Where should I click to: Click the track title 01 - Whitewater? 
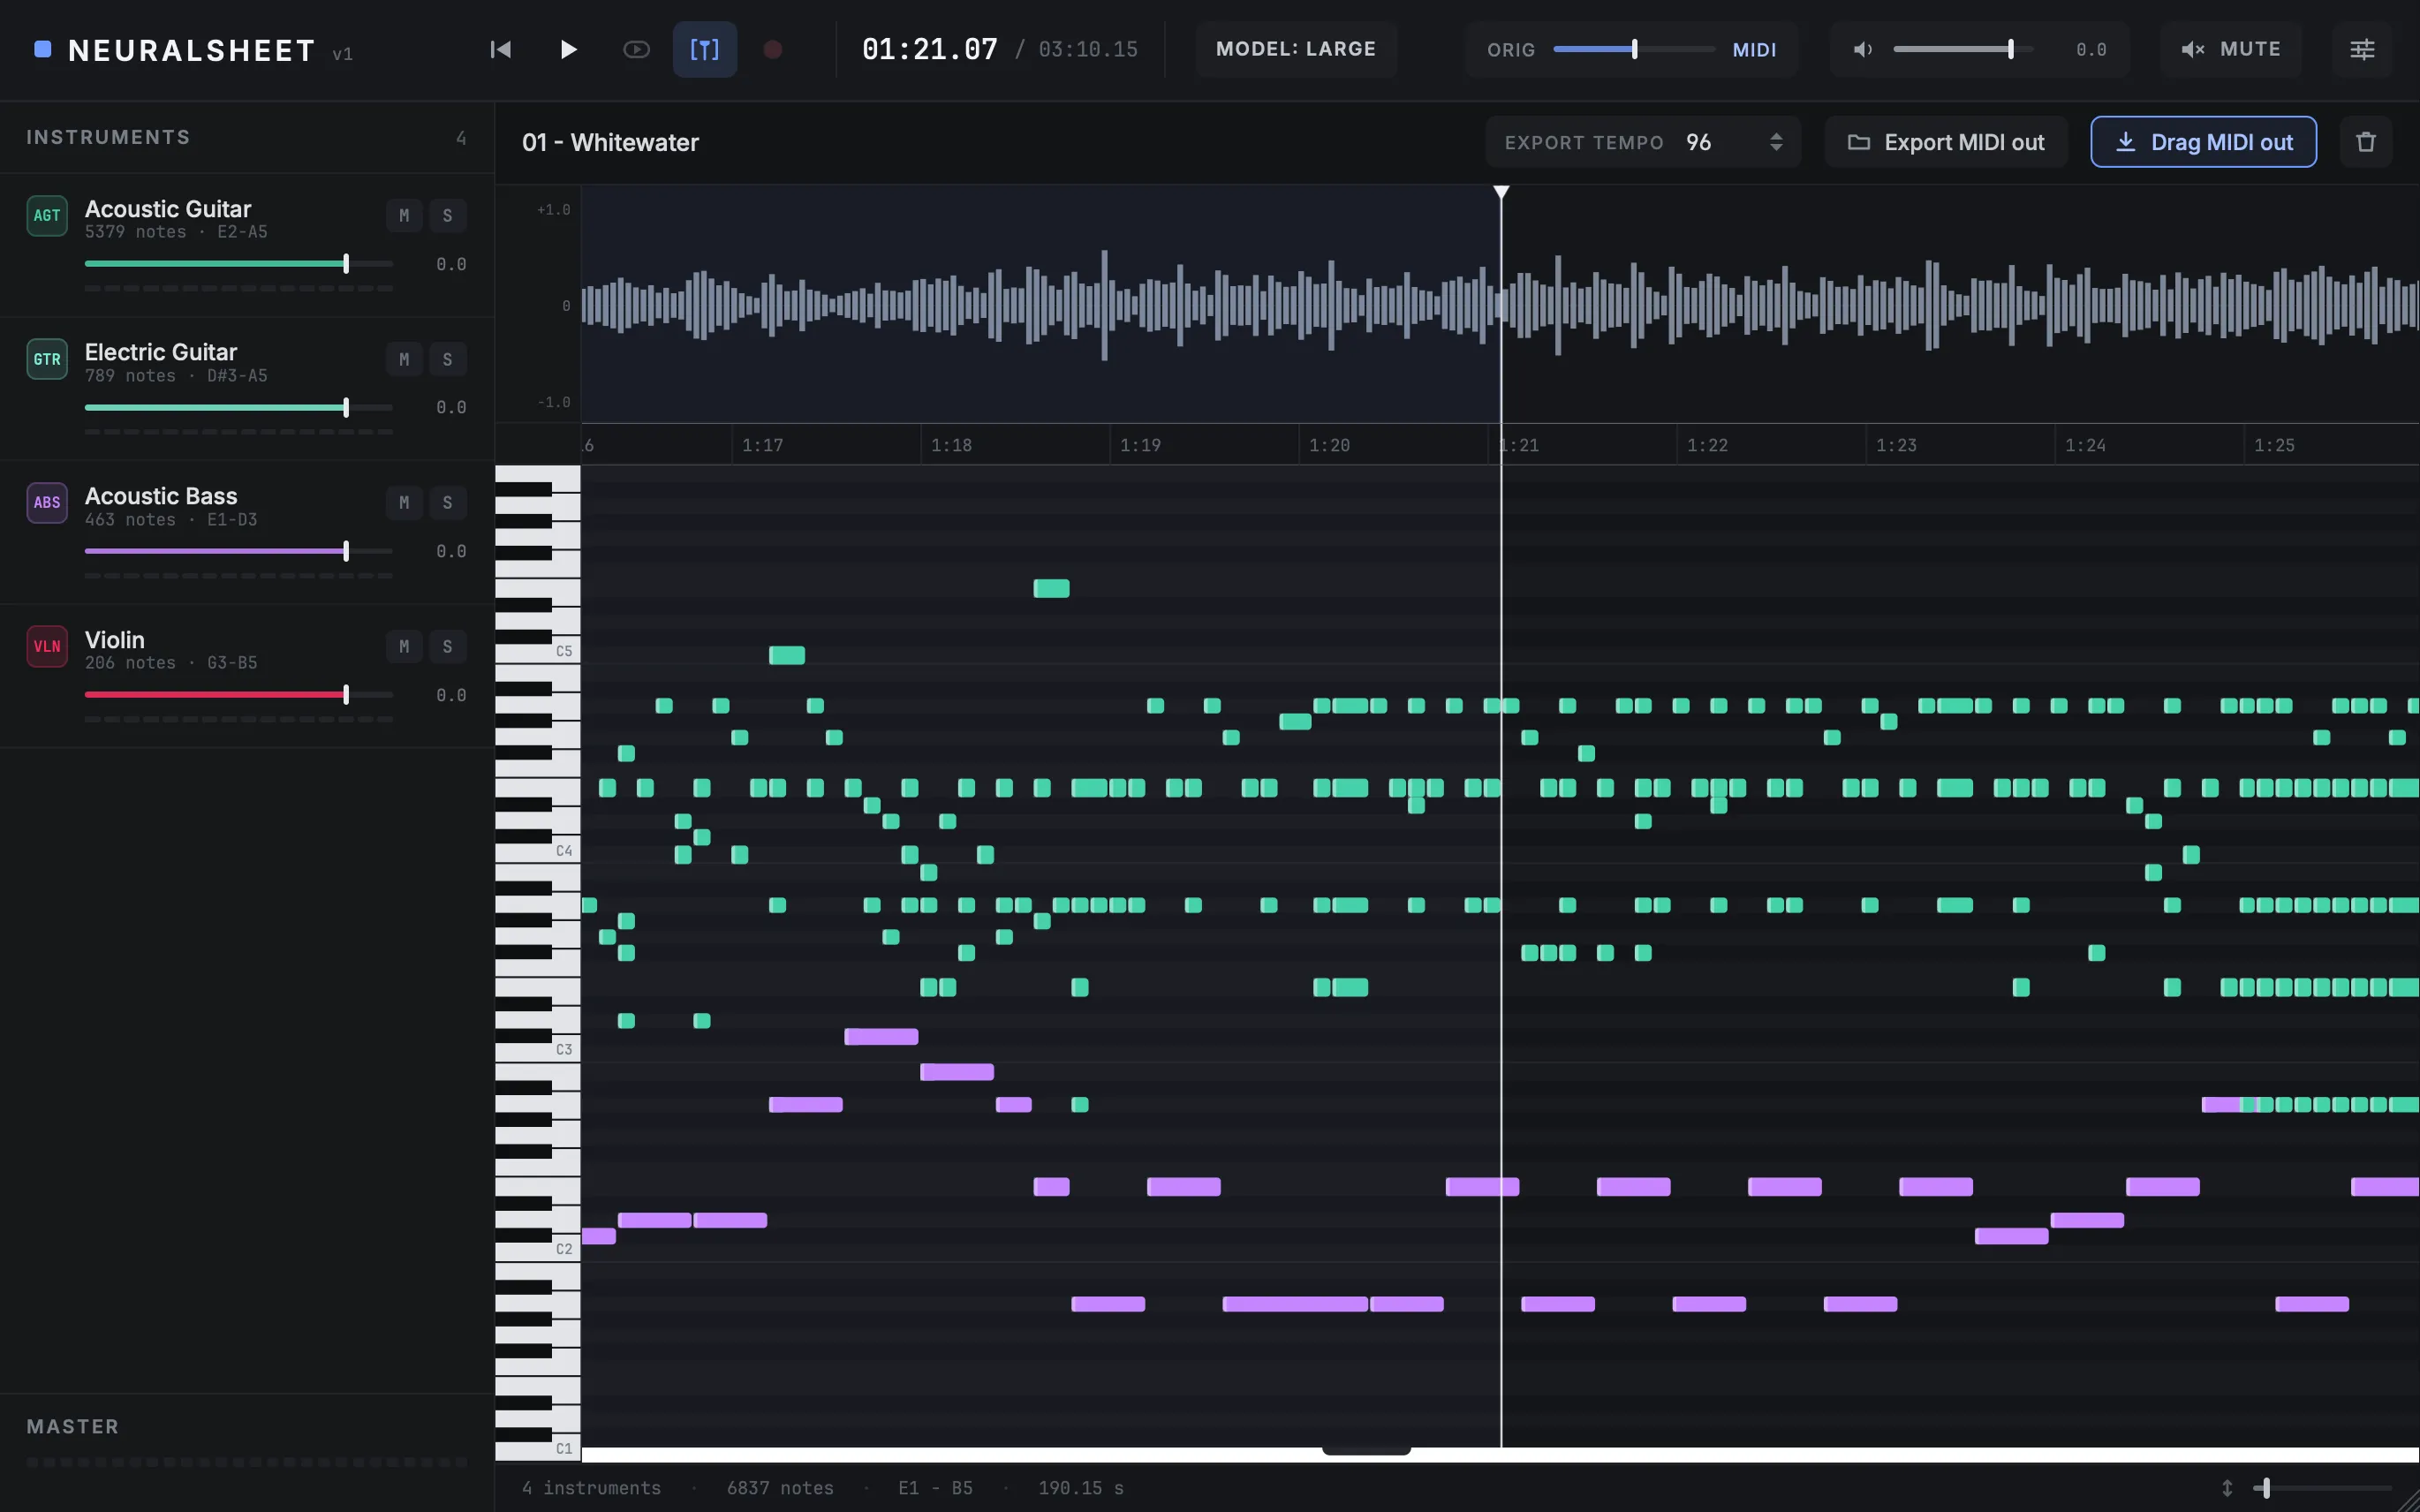click(610, 142)
